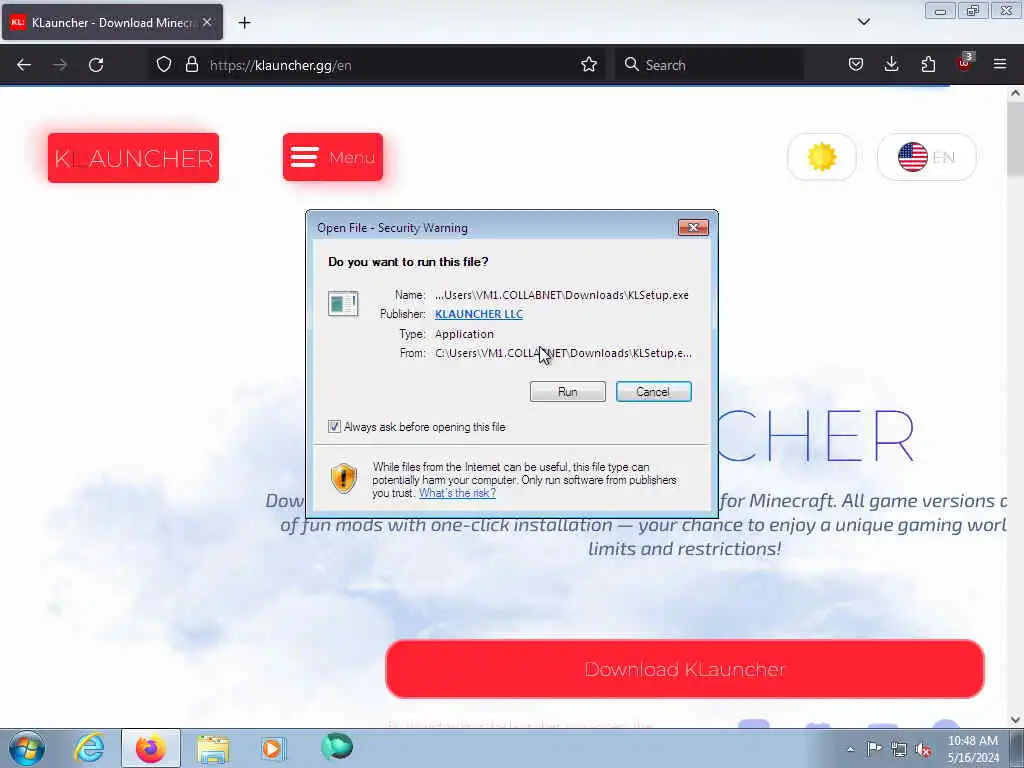1024x768 pixels.
Task: Click the site padlock icon
Action: click(191, 65)
